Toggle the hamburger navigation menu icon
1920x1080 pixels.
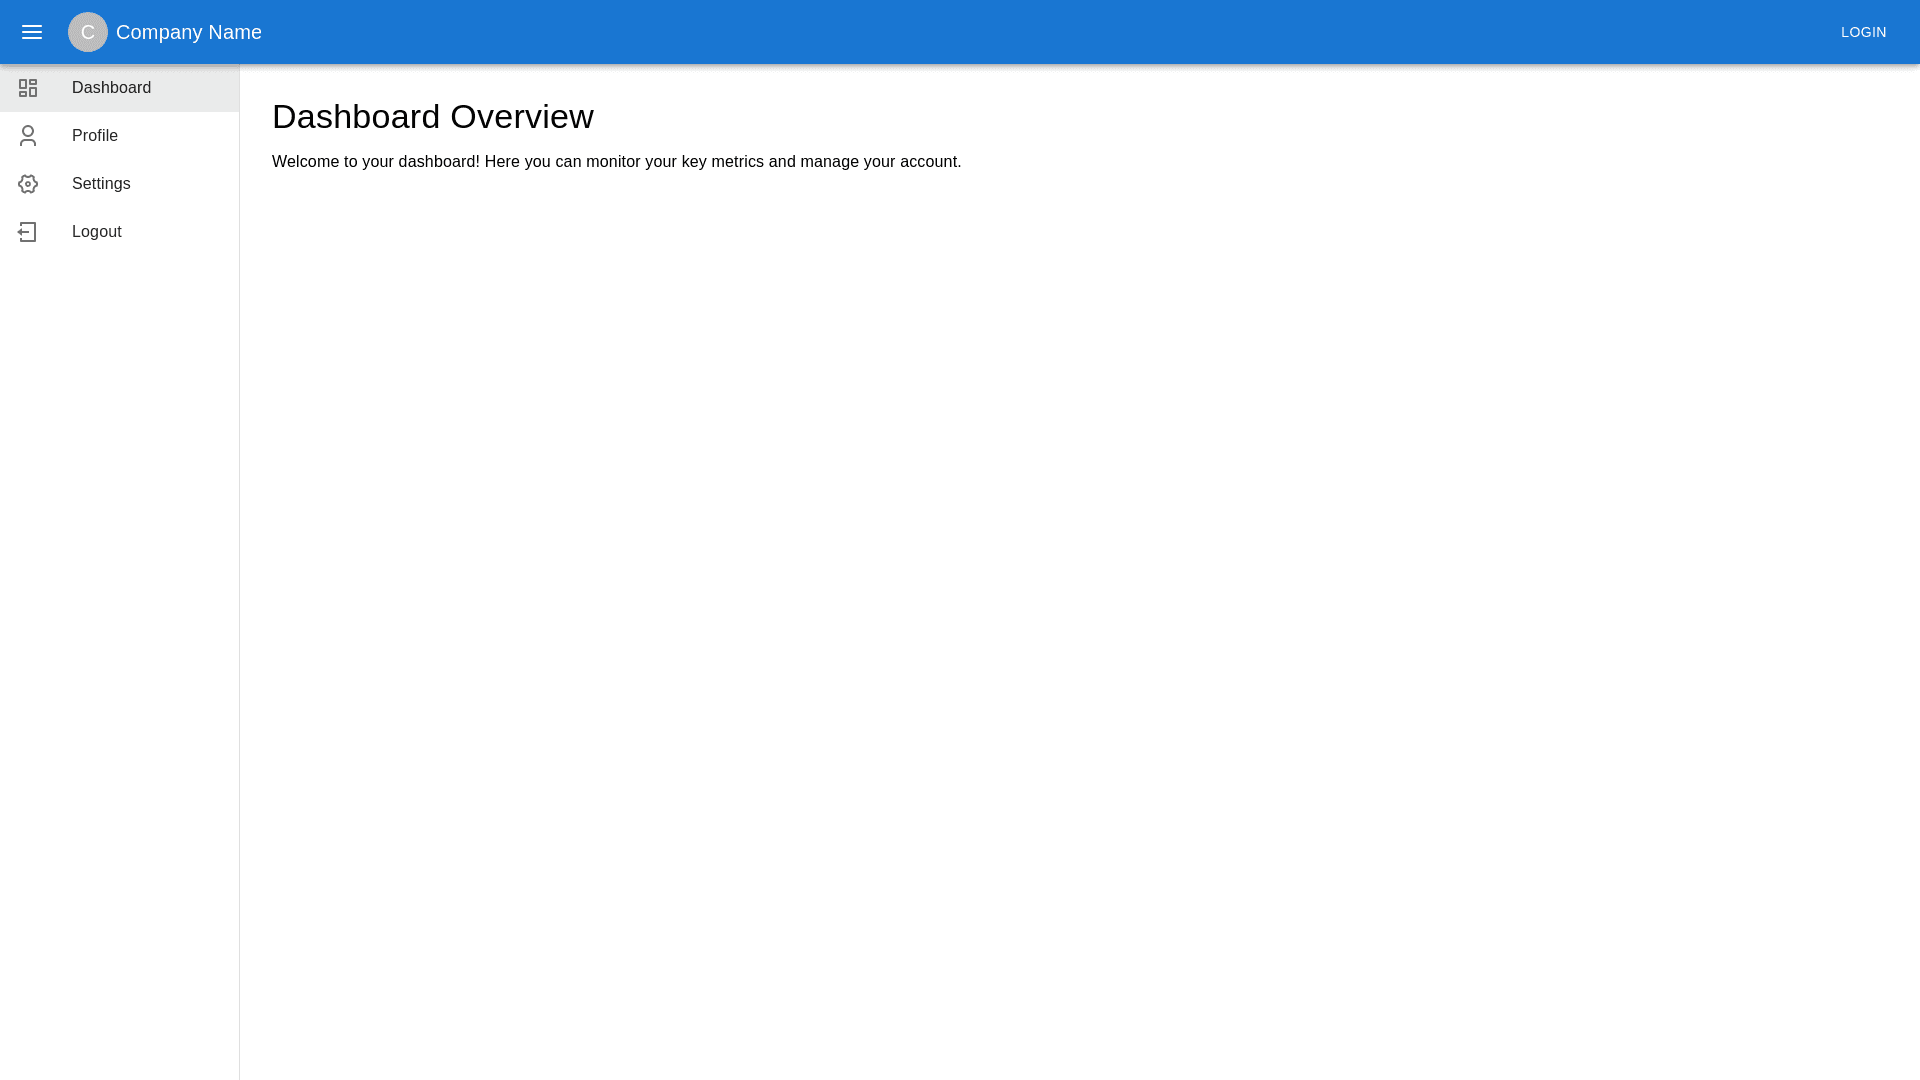click(32, 32)
